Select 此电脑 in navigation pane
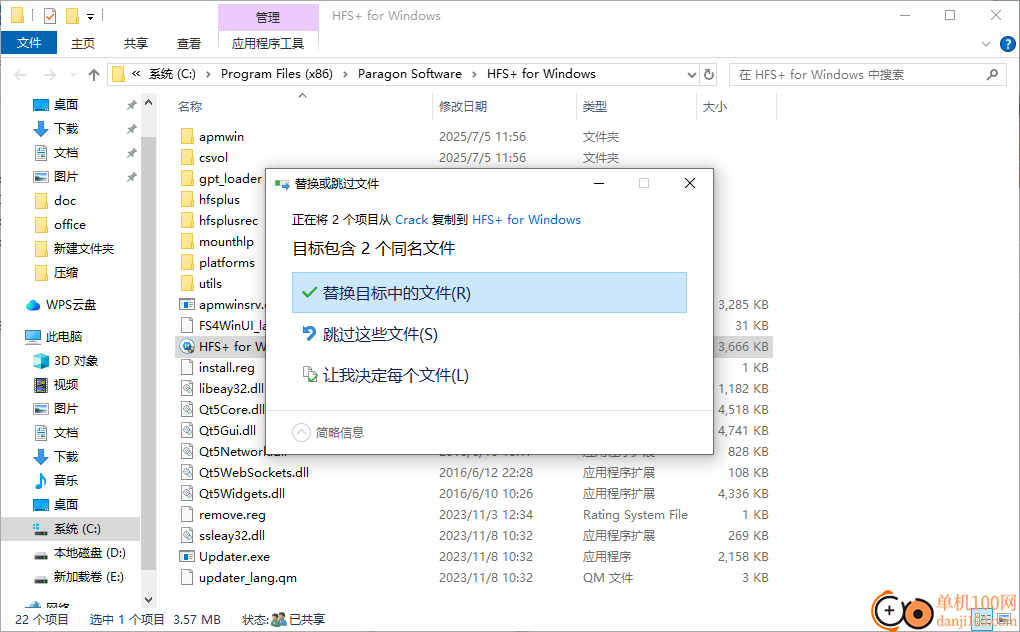This screenshot has height=632, width=1020. point(64,336)
